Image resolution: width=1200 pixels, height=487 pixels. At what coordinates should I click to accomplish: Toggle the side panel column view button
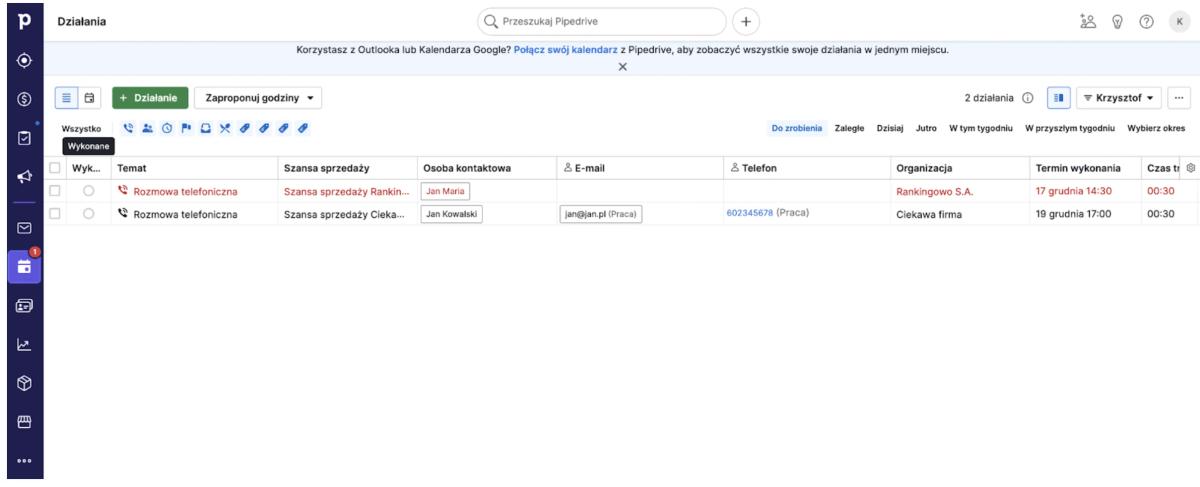click(x=1058, y=98)
